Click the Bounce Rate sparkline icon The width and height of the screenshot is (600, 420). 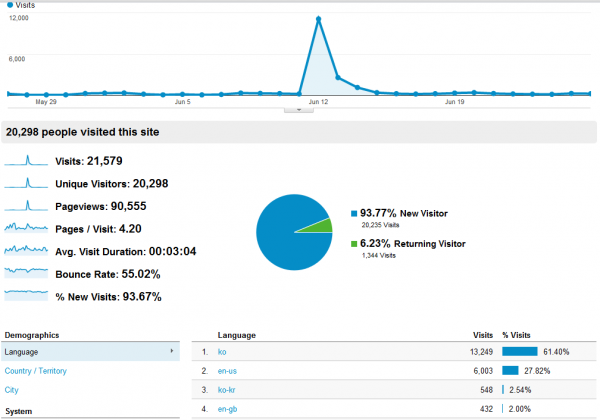point(27,273)
